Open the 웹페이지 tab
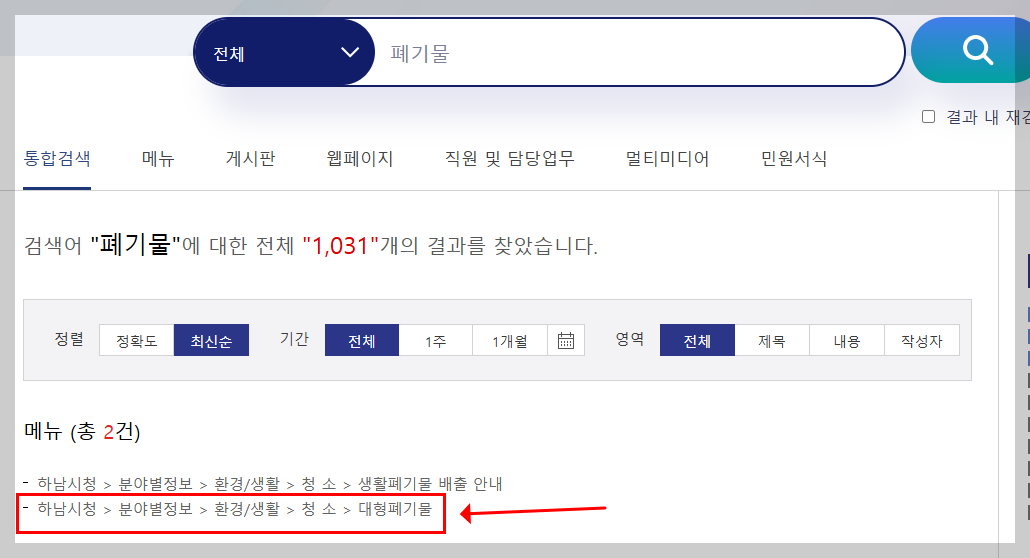The height and width of the screenshot is (558, 1030). tap(360, 158)
